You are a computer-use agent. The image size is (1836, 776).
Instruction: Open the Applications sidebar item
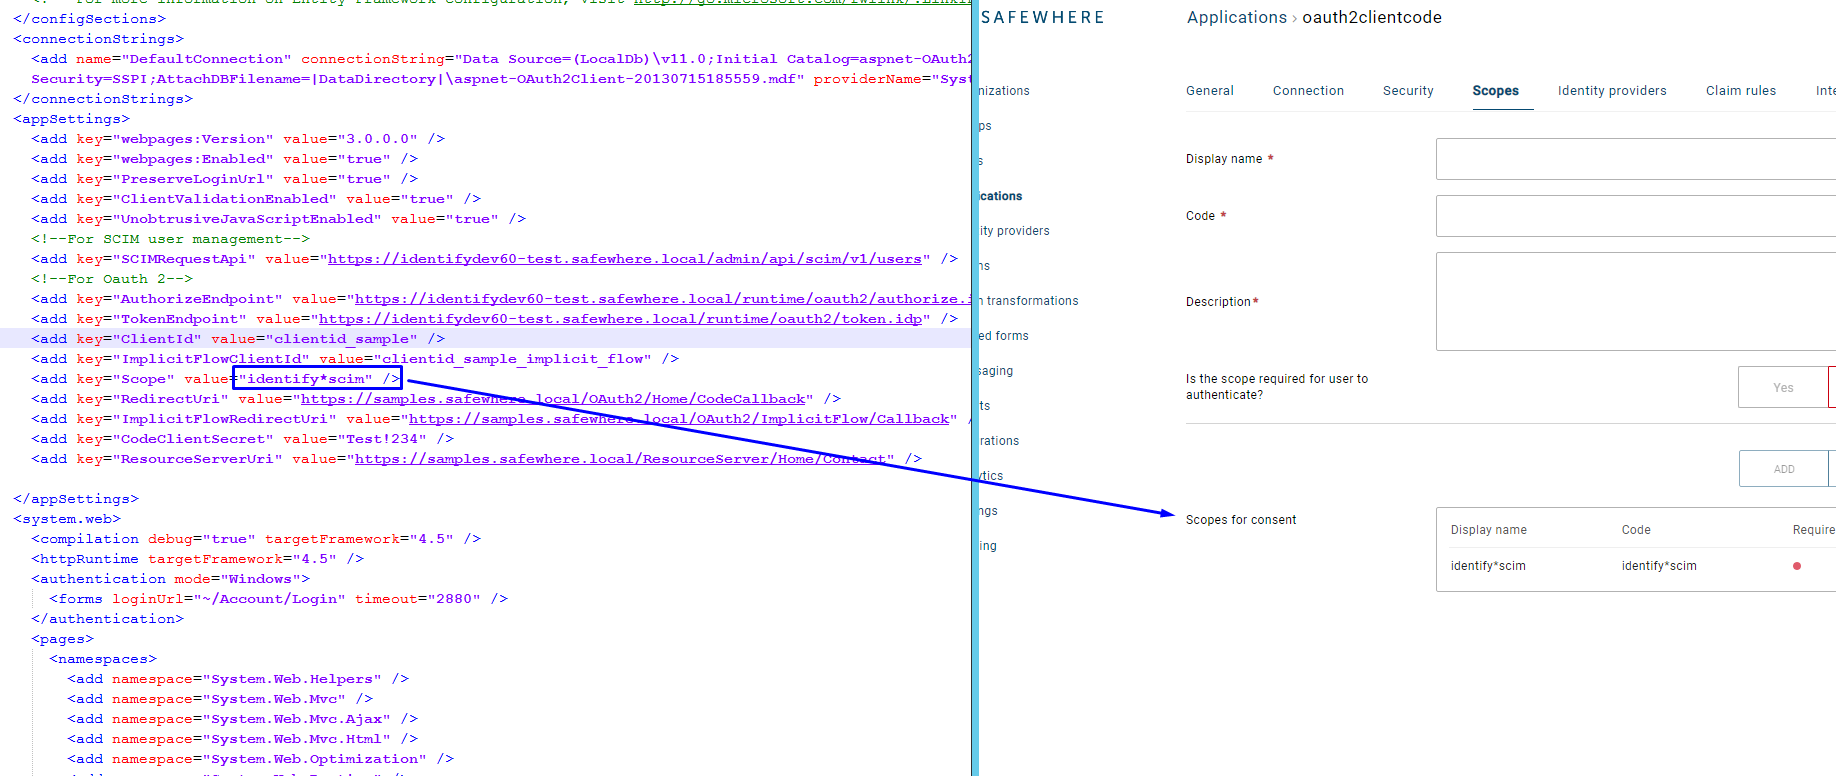(x=1000, y=196)
